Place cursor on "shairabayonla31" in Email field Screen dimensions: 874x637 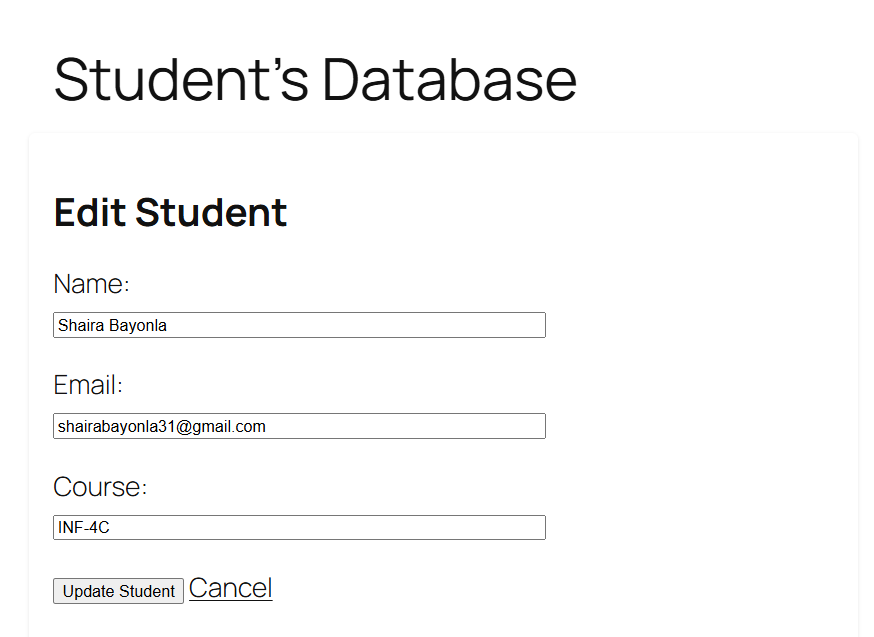click(116, 426)
